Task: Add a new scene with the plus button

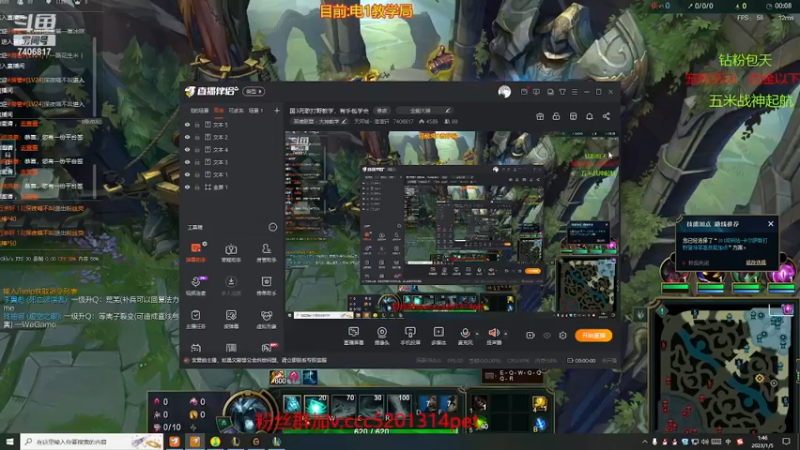Action: (x=277, y=110)
